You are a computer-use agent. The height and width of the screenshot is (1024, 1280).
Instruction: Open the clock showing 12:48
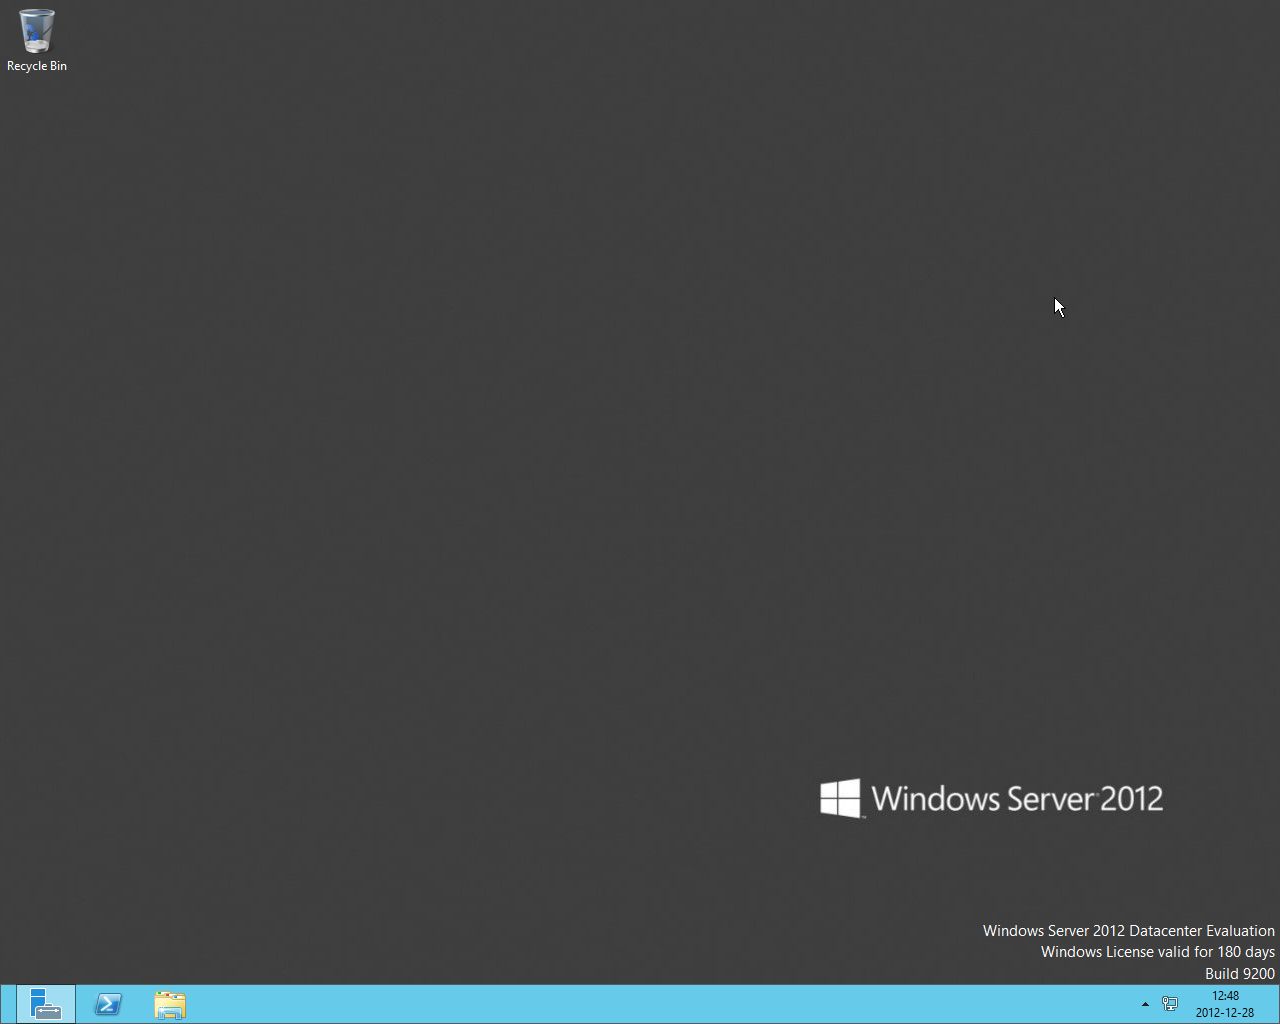point(1225,996)
